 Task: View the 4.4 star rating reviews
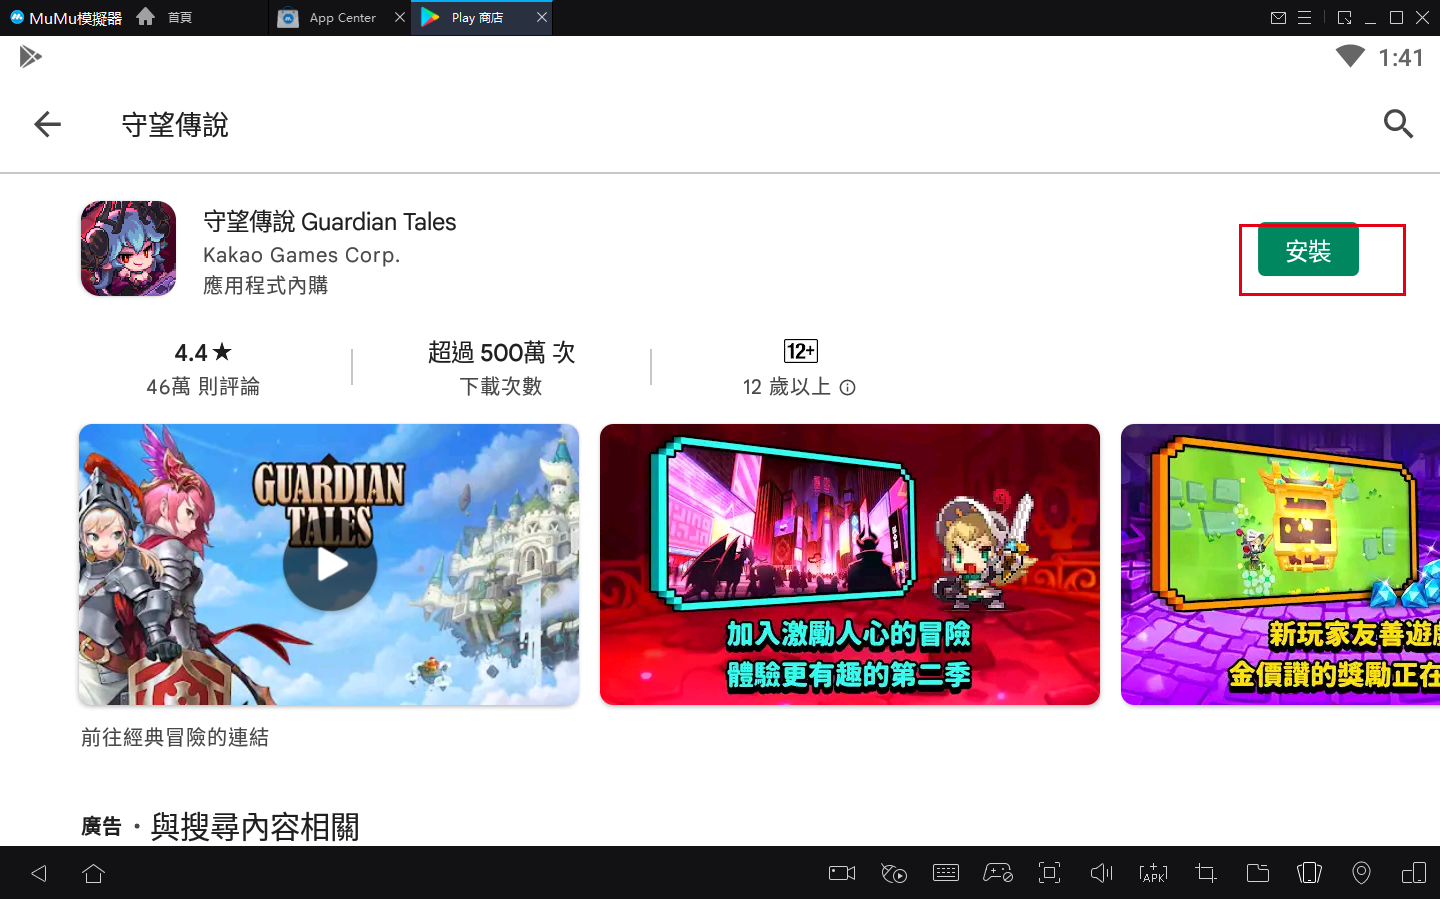click(203, 352)
